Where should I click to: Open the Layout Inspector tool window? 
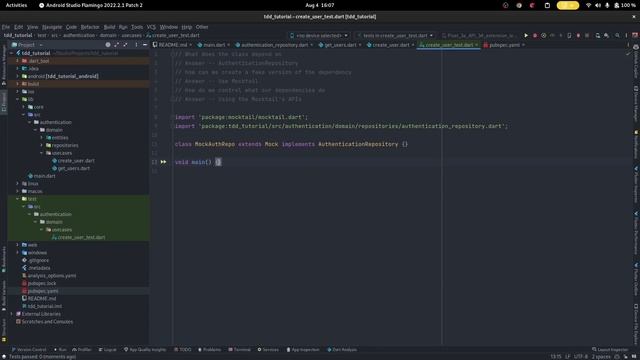[x=610, y=350]
